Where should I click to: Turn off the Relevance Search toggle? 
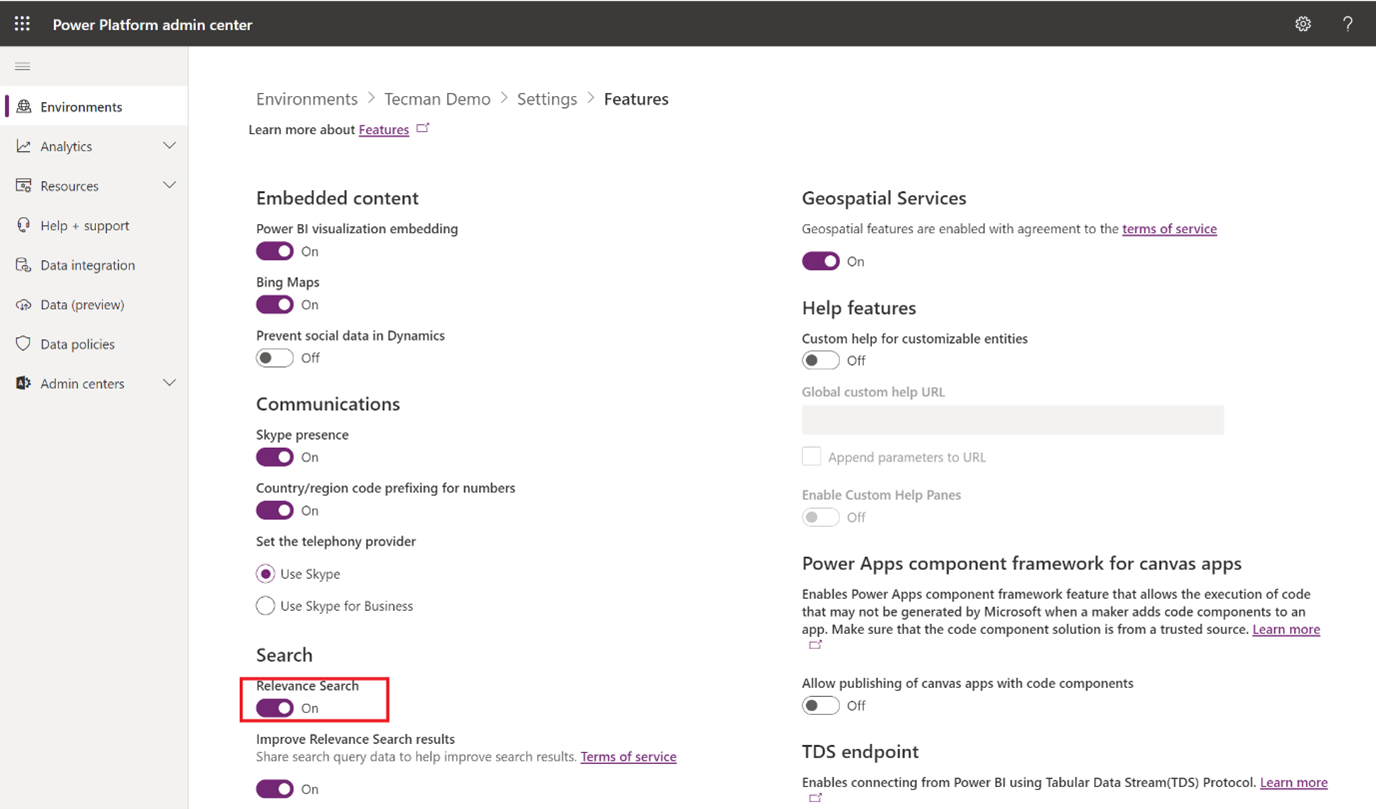point(274,707)
